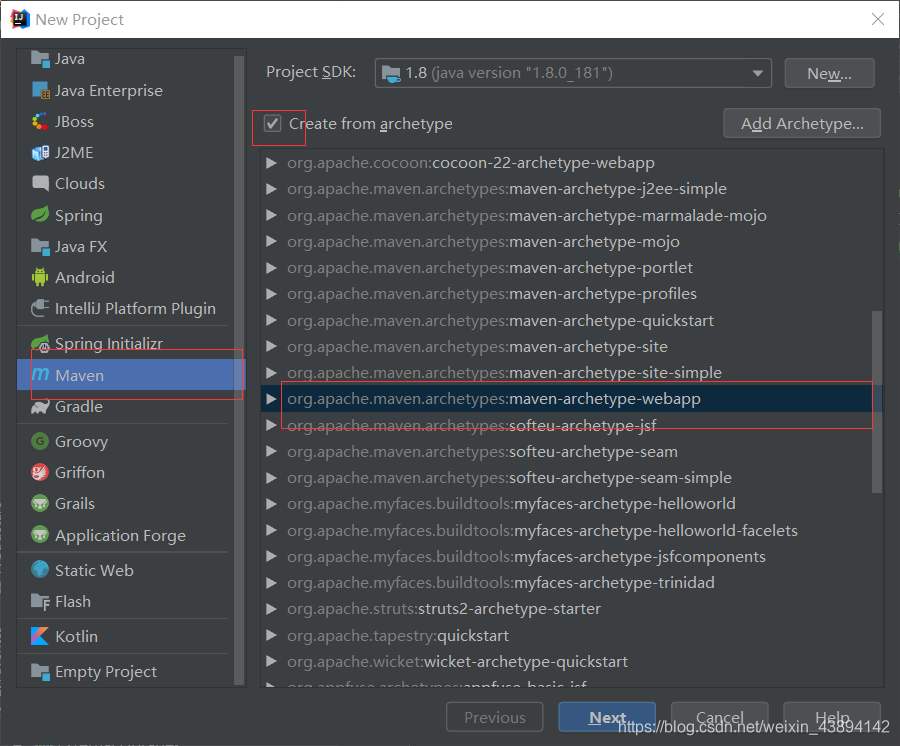Image resolution: width=900 pixels, height=746 pixels.
Task: Click the Previous button
Action: pos(495,717)
